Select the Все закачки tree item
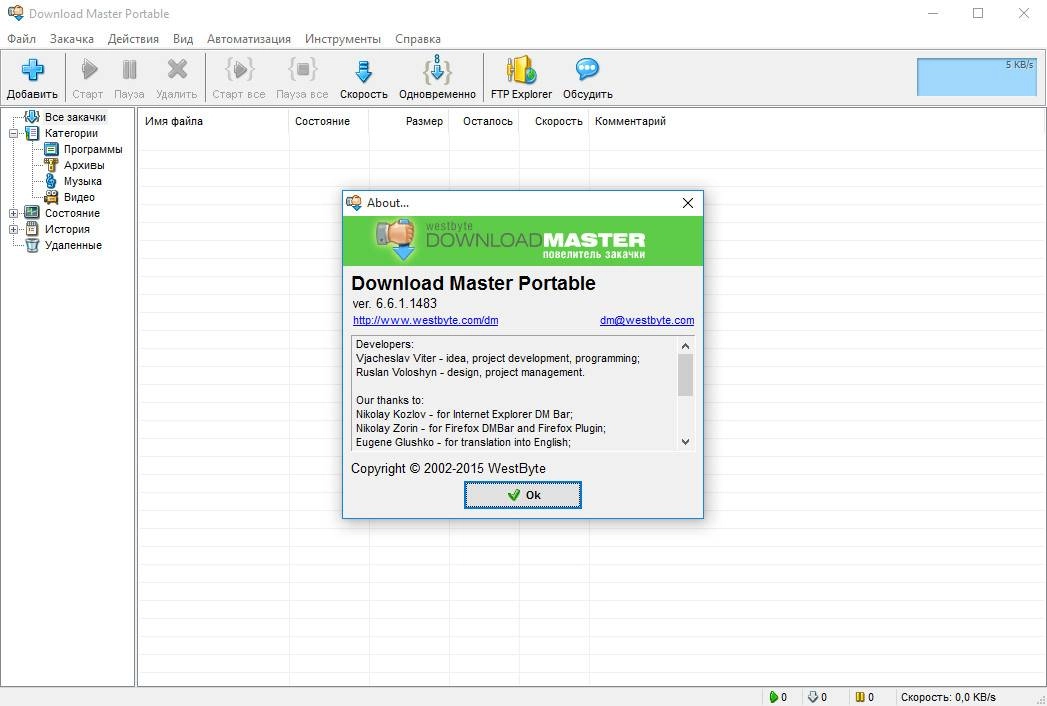1047x706 pixels. (x=75, y=117)
